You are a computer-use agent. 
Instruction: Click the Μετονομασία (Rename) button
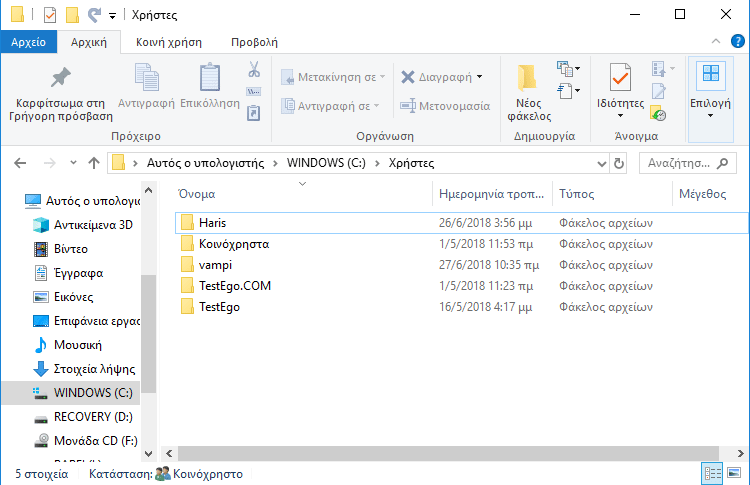tap(445, 106)
